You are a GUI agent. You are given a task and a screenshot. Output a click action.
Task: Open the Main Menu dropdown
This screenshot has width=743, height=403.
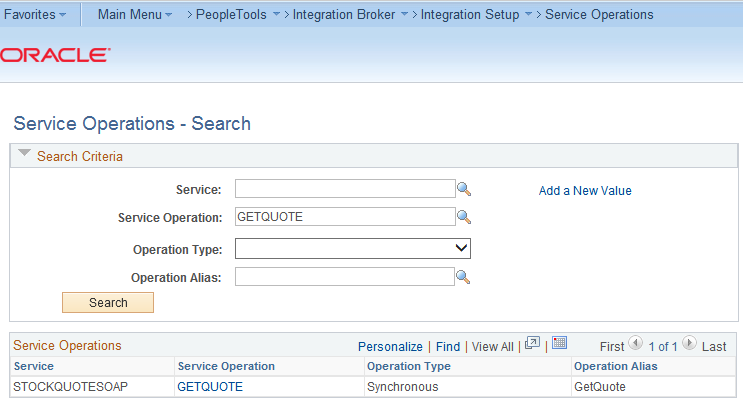(x=134, y=15)
